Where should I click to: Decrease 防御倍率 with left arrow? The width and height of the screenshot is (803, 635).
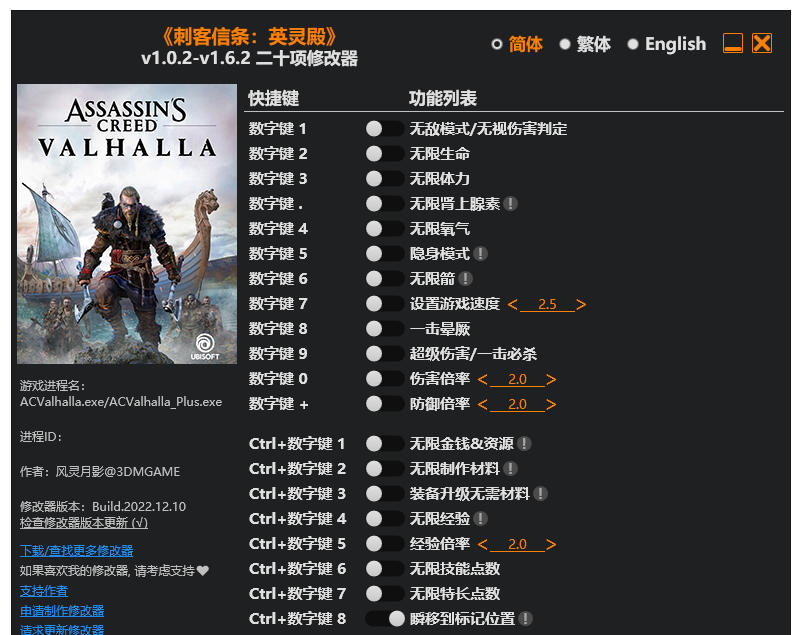click(x=482, y=405)
